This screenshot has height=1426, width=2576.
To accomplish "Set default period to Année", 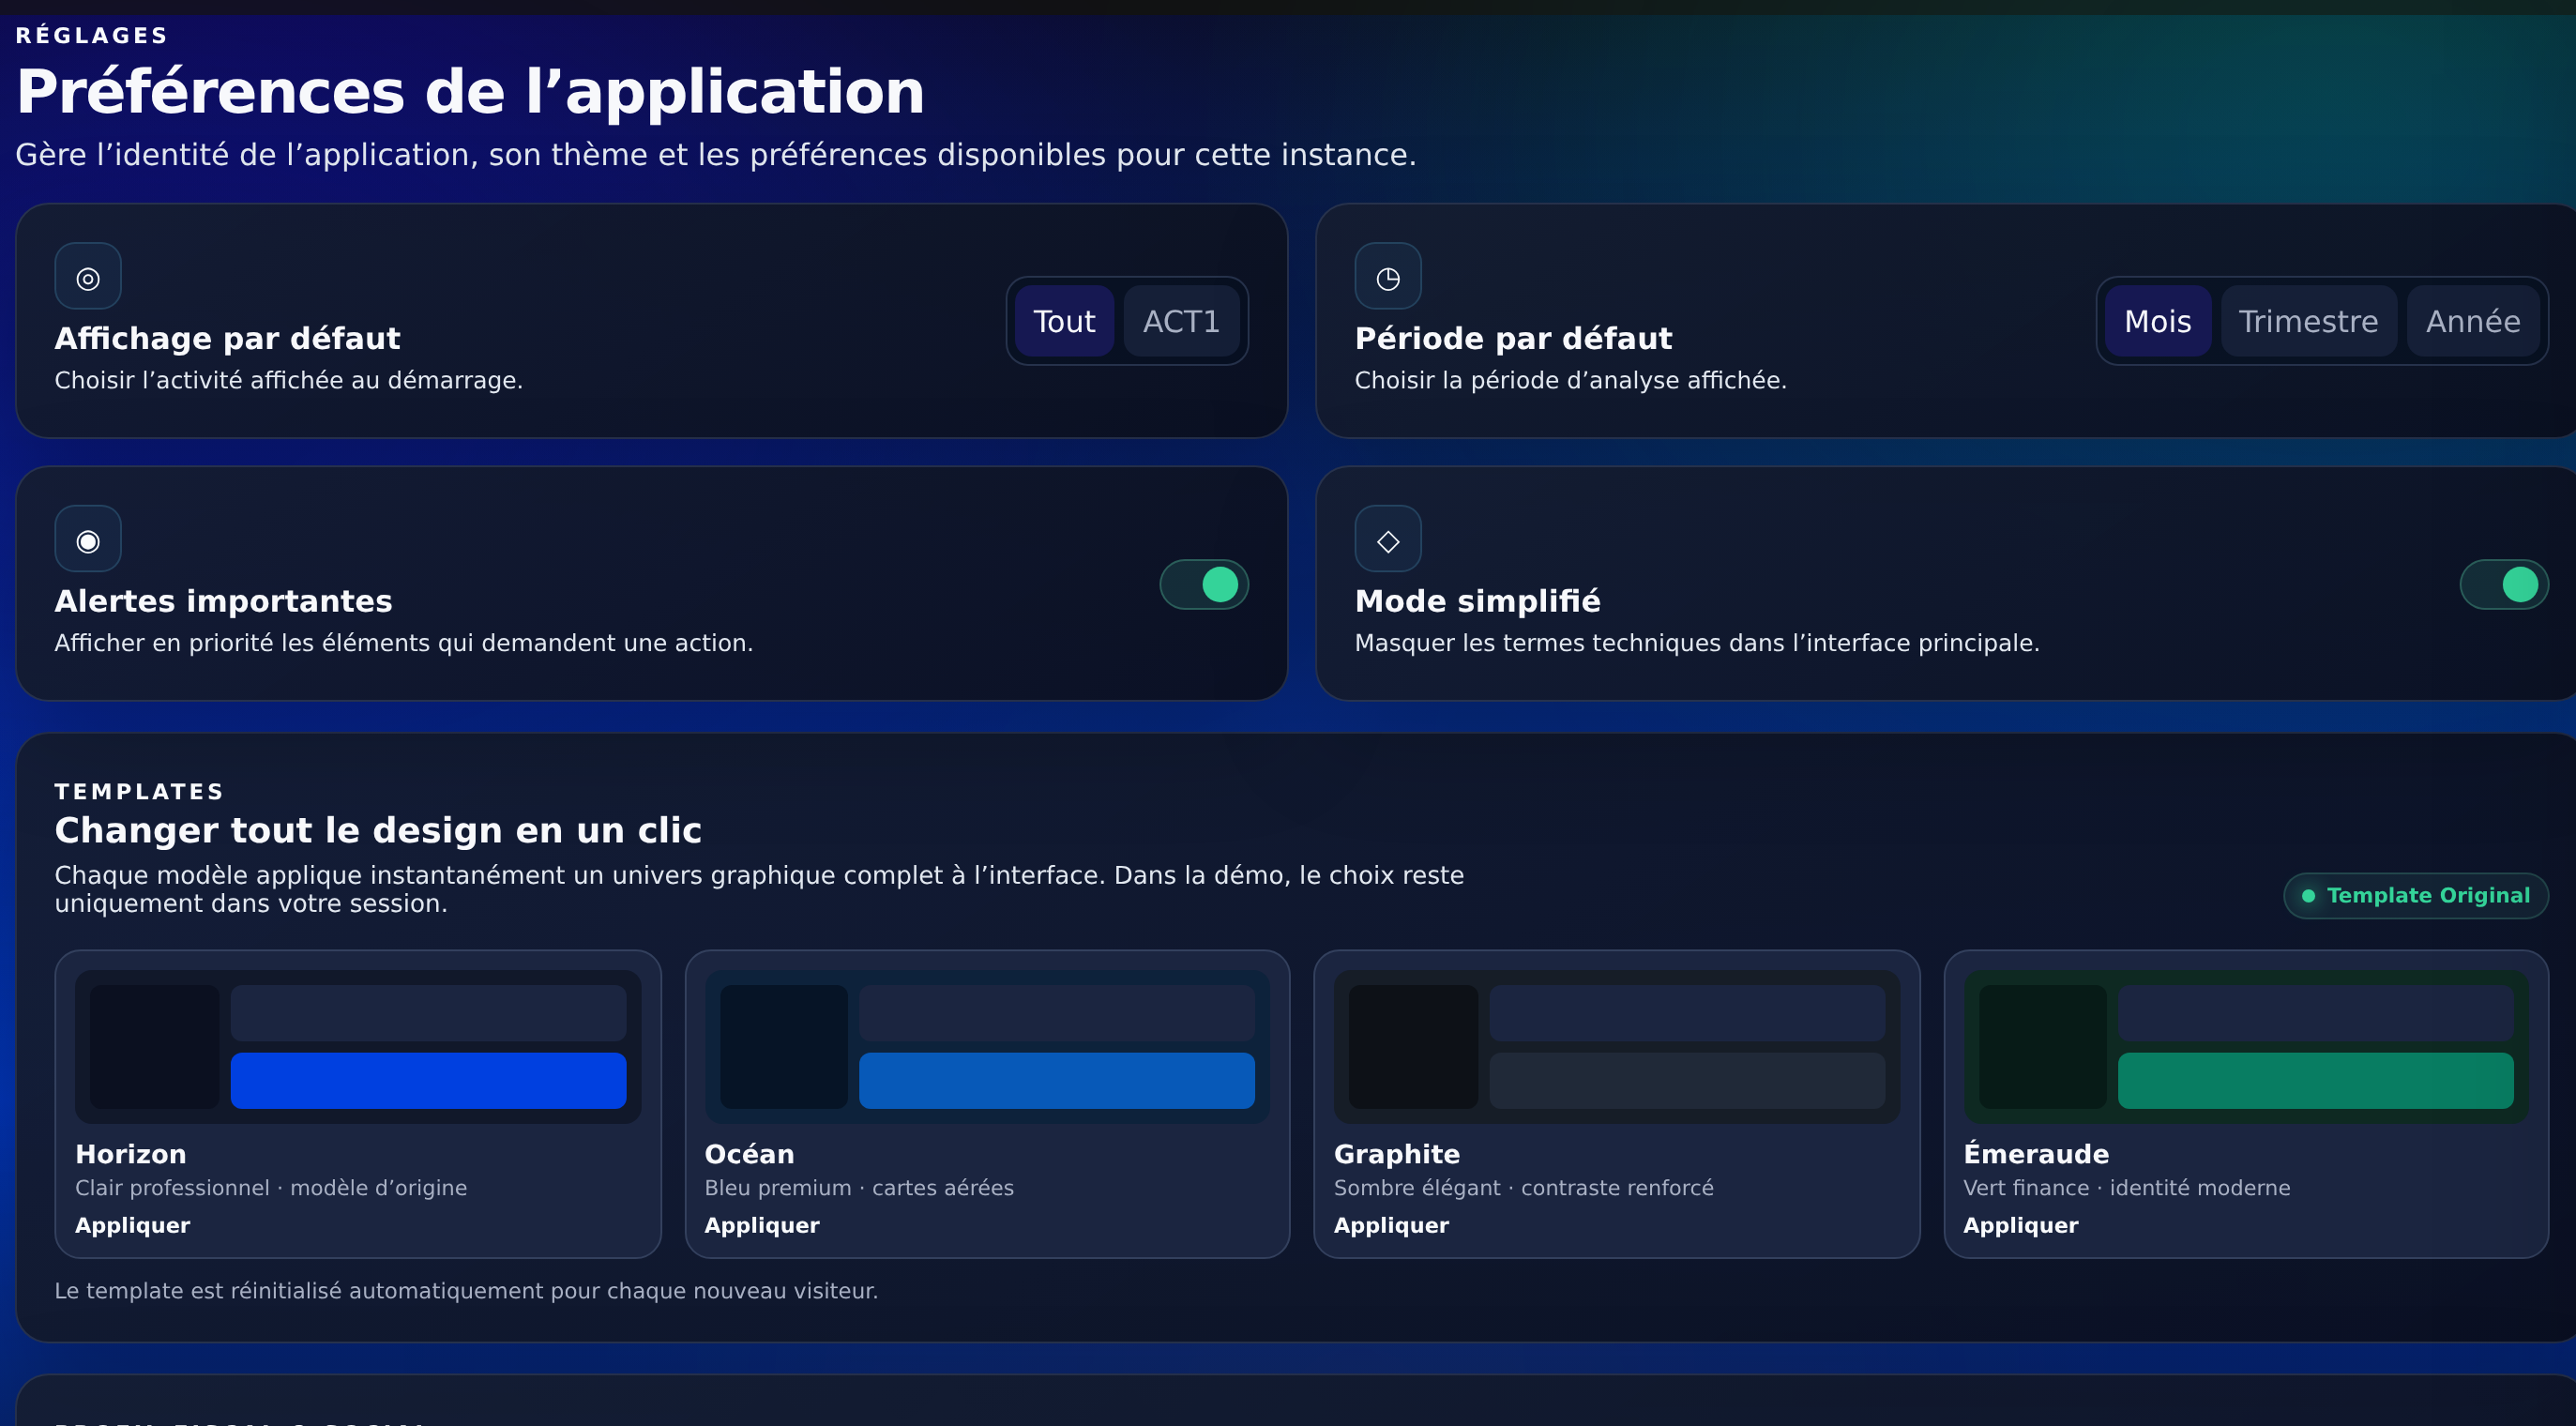I will tap(2473, 321).
